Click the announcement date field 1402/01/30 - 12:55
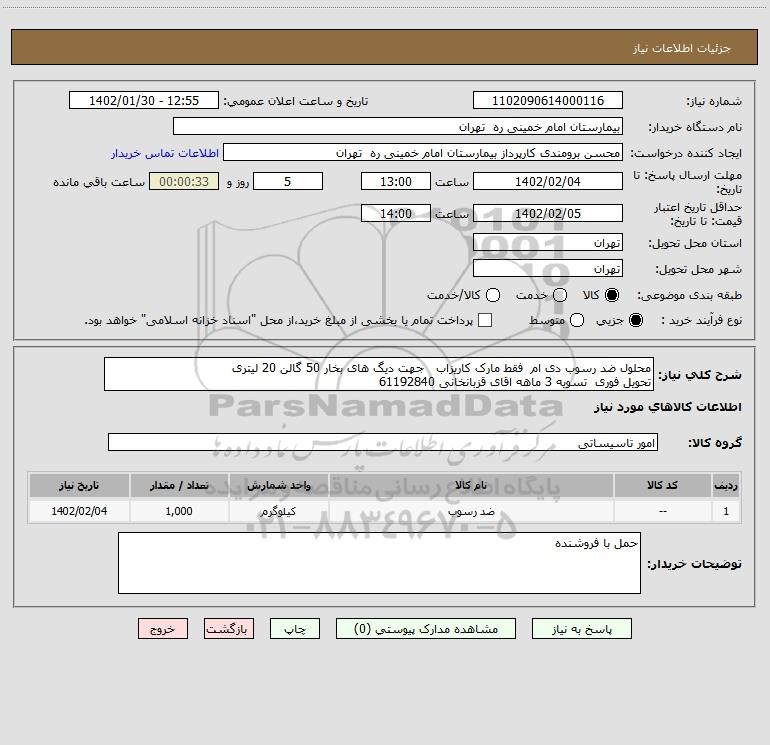The width and height of the screenshot is (770, 745). (144, 100)
